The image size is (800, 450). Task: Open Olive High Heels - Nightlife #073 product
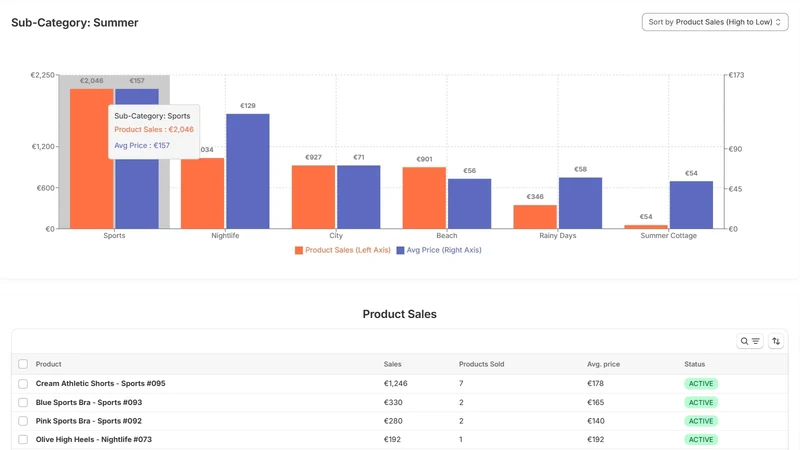[x=94, y=439]
